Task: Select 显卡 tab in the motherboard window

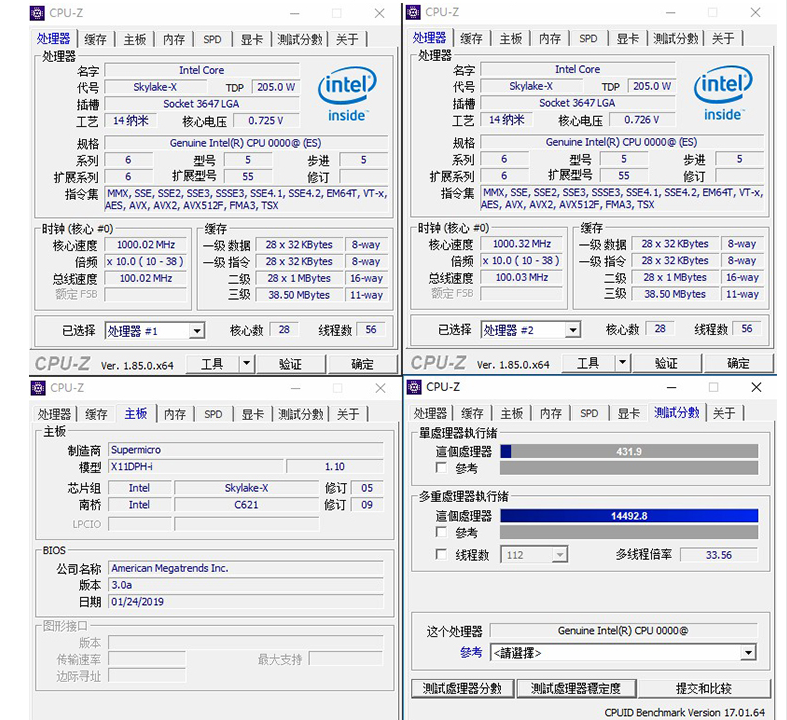Action: point(252,414)
